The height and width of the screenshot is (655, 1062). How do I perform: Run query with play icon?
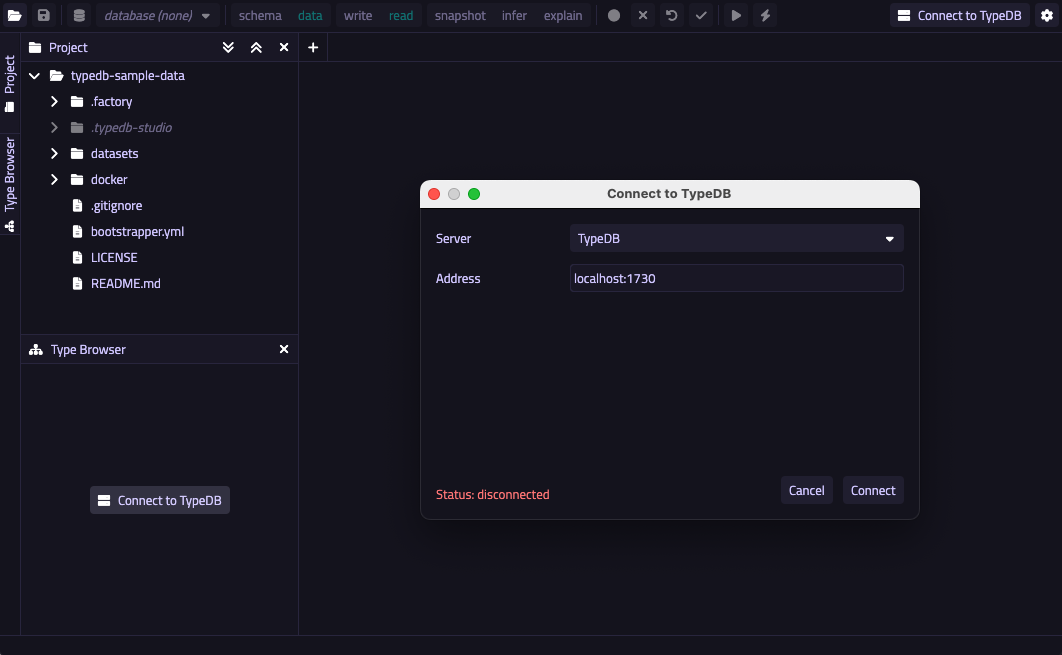point(736,15)
